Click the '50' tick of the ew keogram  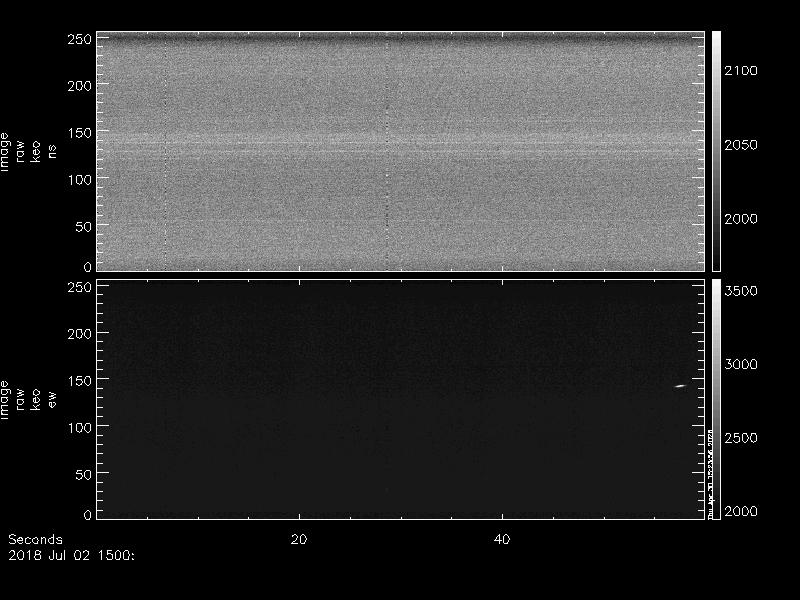tap(84, 474)
